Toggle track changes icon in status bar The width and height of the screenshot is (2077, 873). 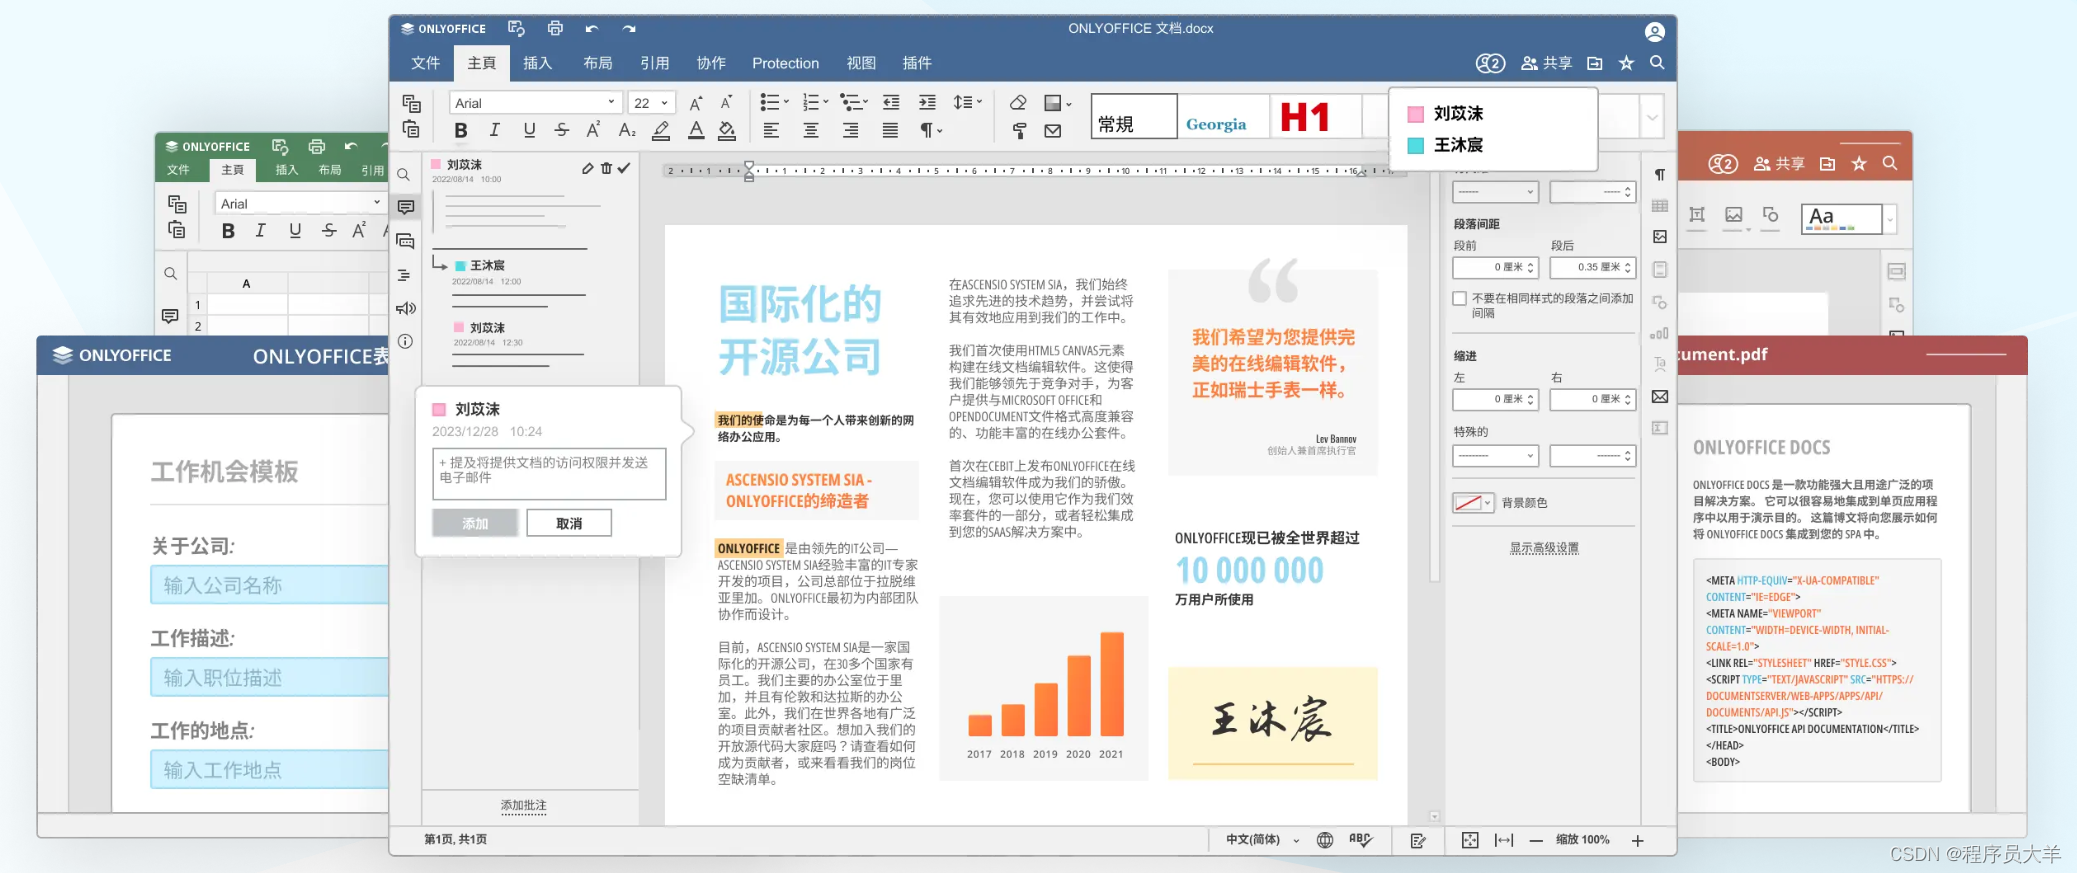[1418, 840]
